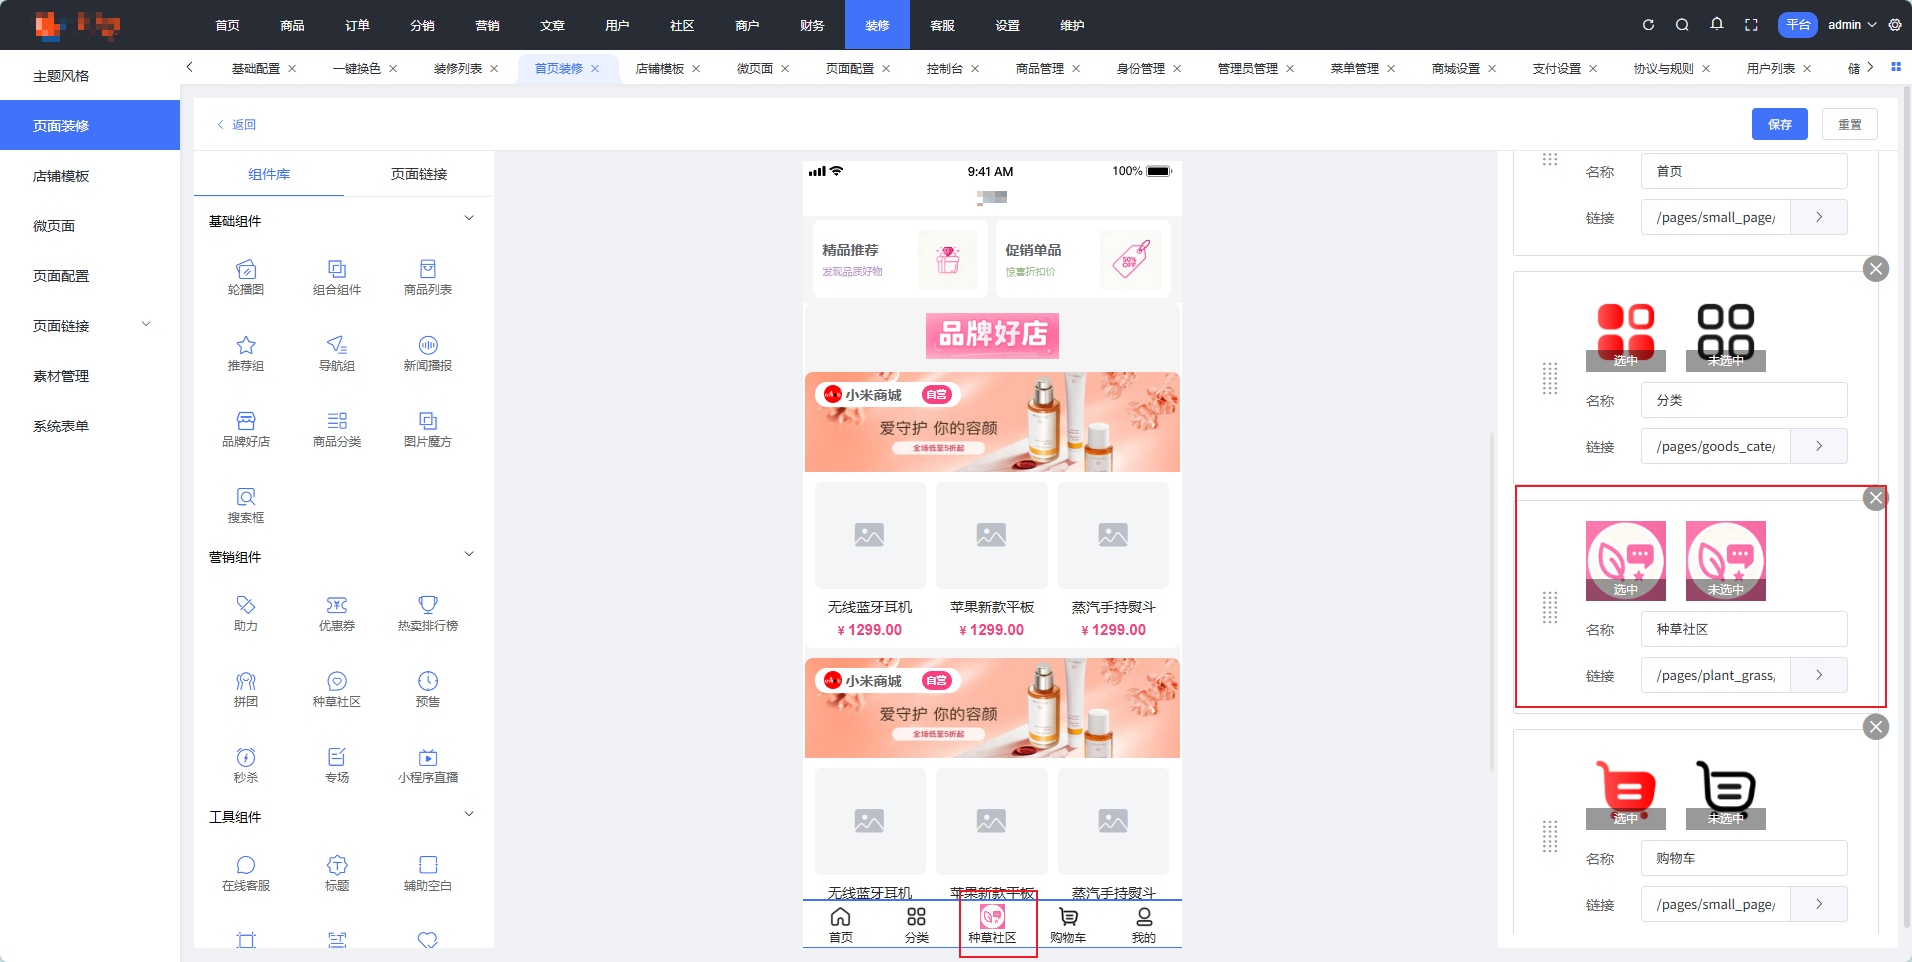Screen dimensions: 1912x962
Task: Select the 秒杀 flash sale component
Action: pyautogui.click(x=246, y=764)
